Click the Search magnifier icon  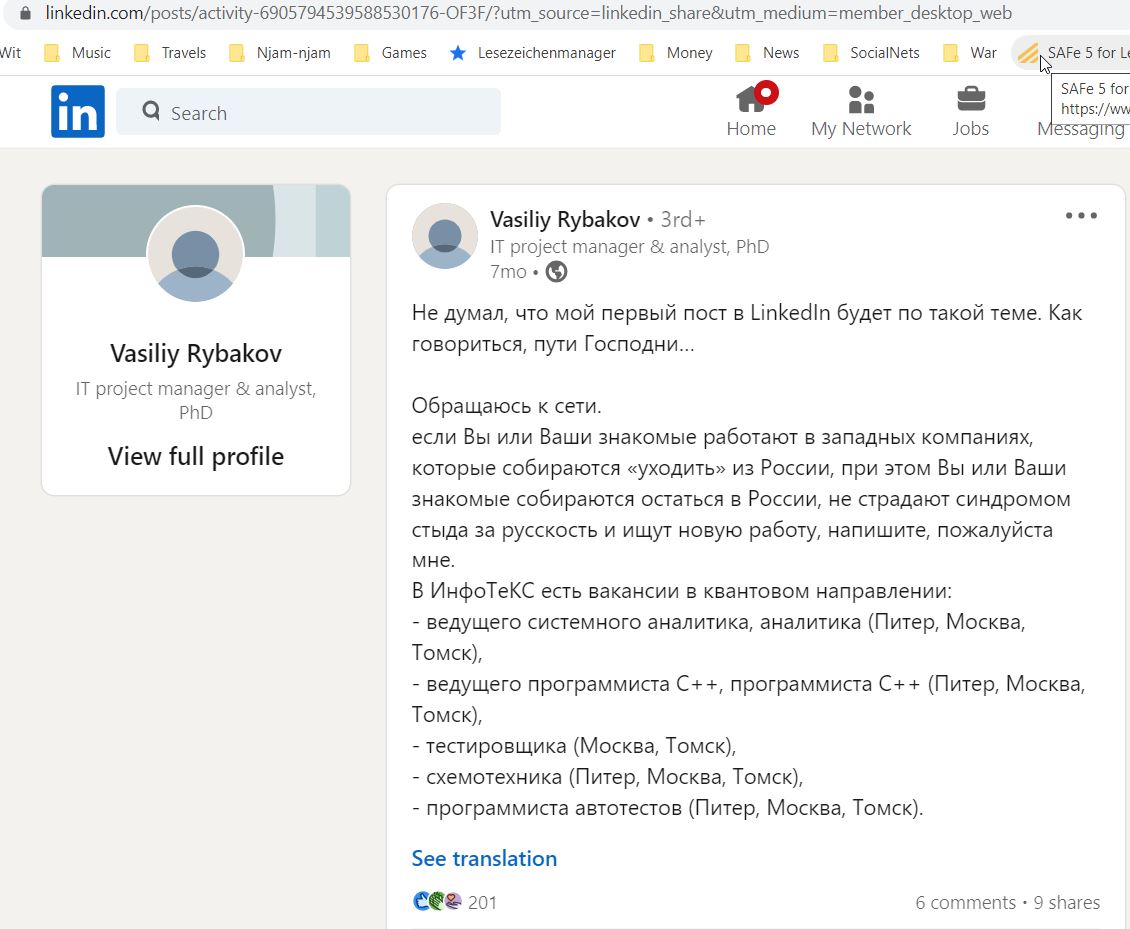pos(151,111)
